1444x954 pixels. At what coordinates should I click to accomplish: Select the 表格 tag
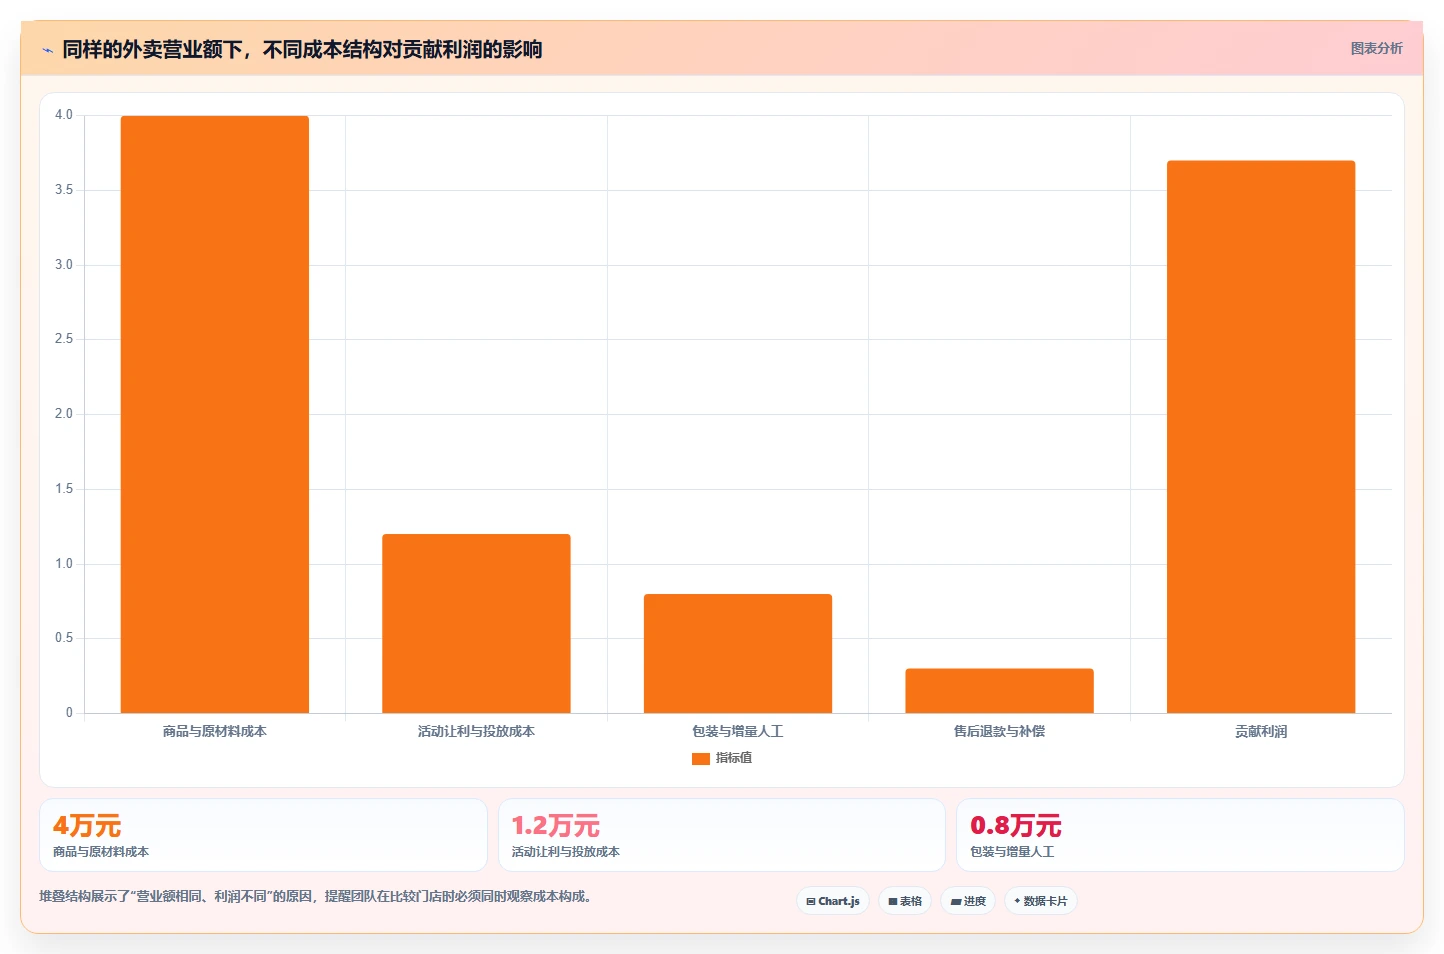click(x=905, y=901)
